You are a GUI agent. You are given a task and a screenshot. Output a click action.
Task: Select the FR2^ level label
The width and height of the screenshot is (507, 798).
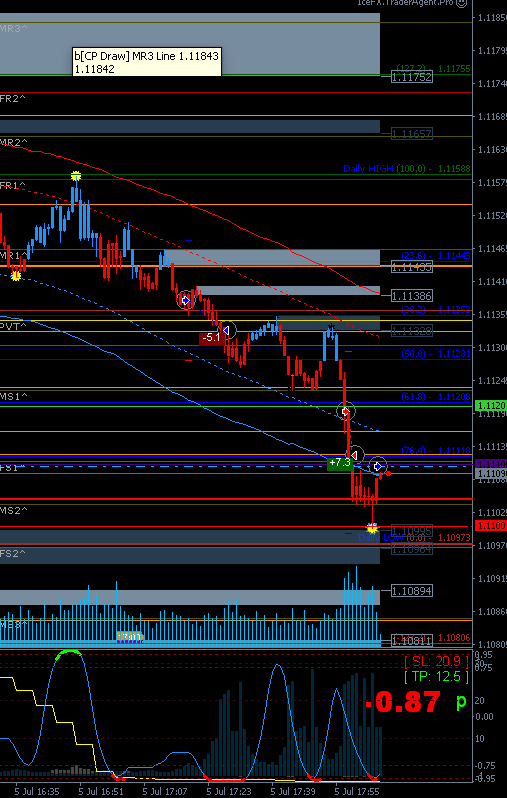click(x=13, y=99)
